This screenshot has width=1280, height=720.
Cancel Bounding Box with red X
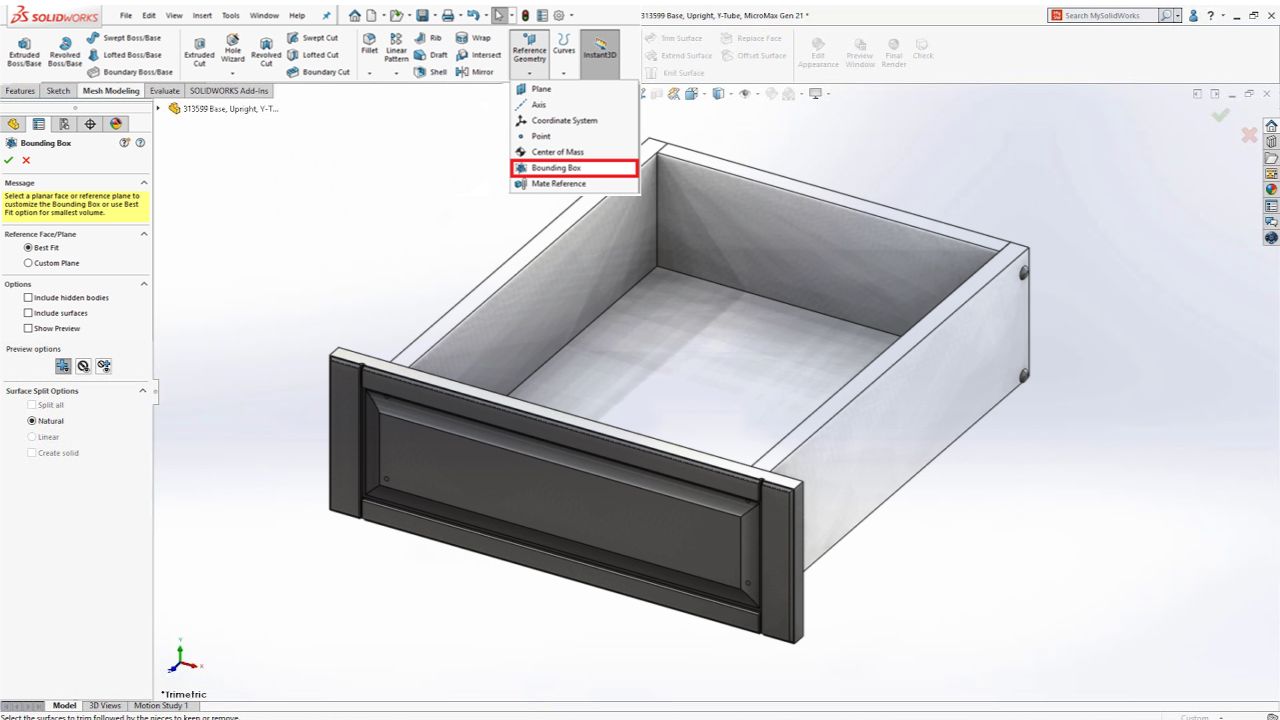pos(26,159)
